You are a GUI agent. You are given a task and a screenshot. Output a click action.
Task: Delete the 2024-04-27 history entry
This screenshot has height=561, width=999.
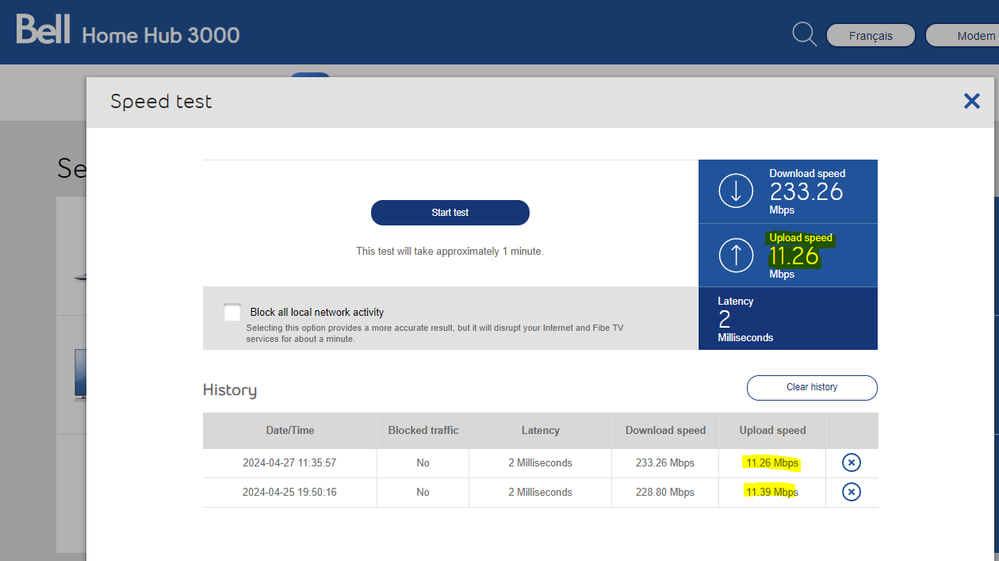click(x=851, y=462)
